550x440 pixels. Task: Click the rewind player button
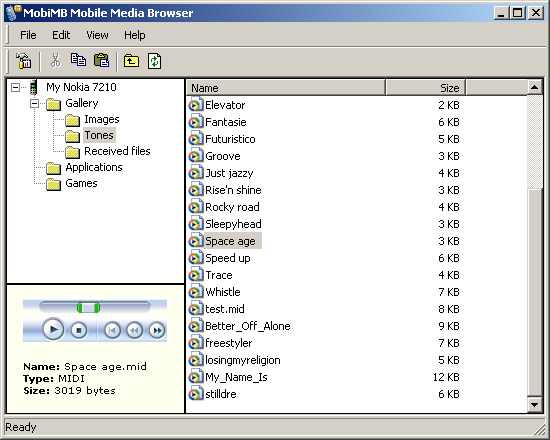click(134, 330)
